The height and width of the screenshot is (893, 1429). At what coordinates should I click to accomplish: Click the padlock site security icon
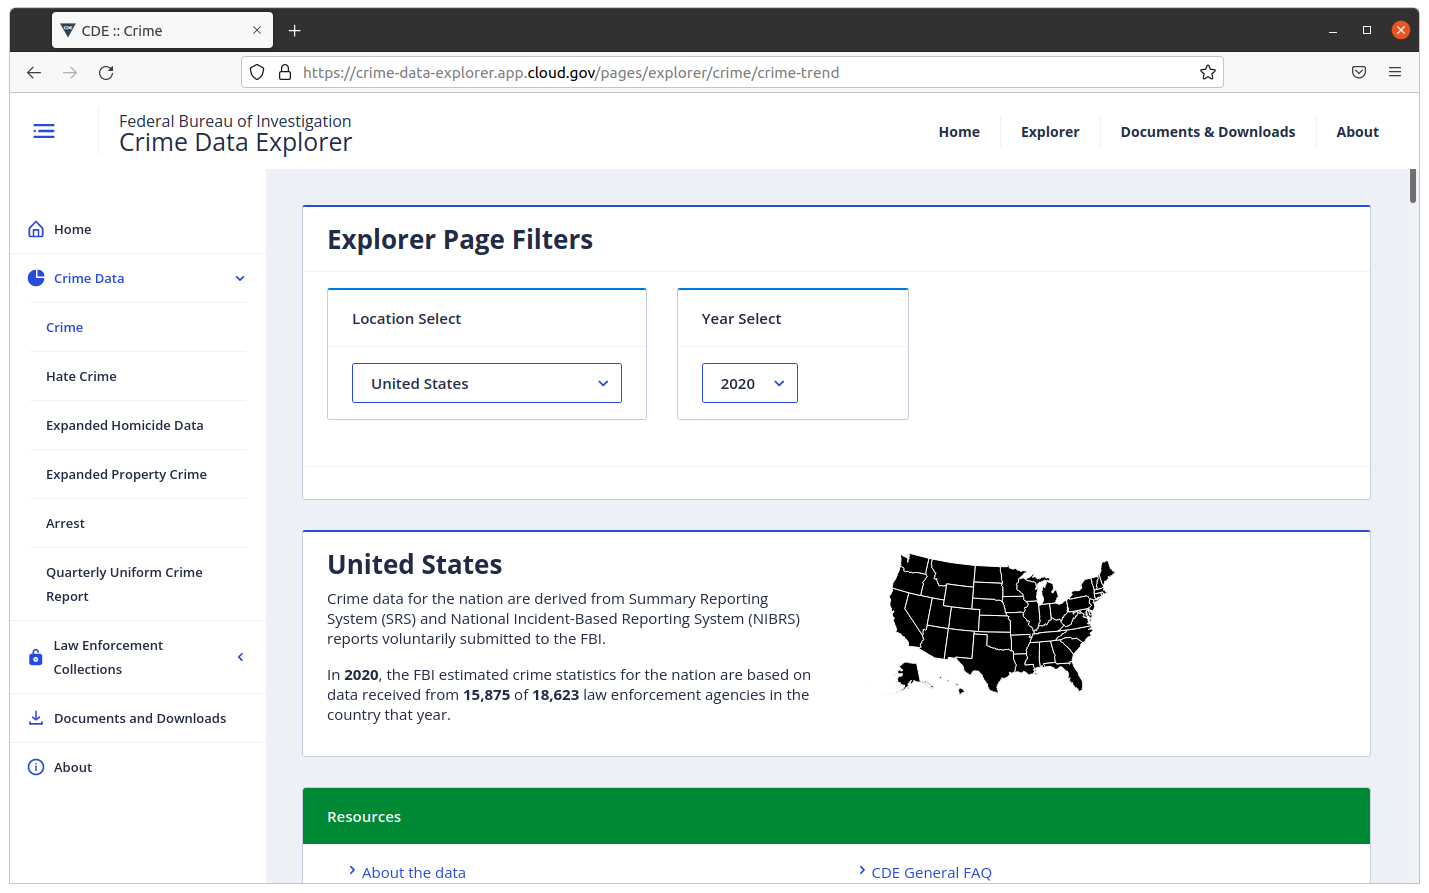[x=285, y=72]
